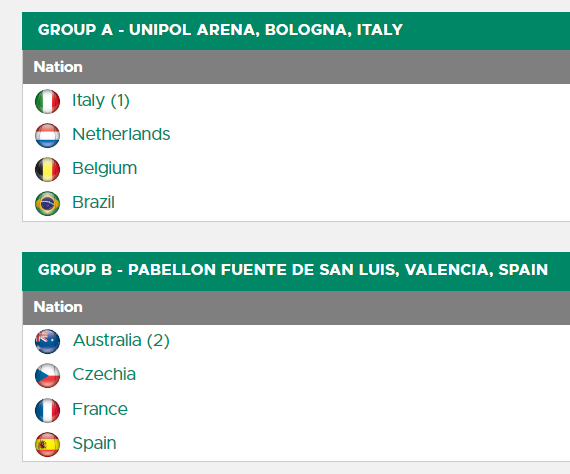Click the France flag icon
This screenshot has width=570, height=474.
[47, 410]
